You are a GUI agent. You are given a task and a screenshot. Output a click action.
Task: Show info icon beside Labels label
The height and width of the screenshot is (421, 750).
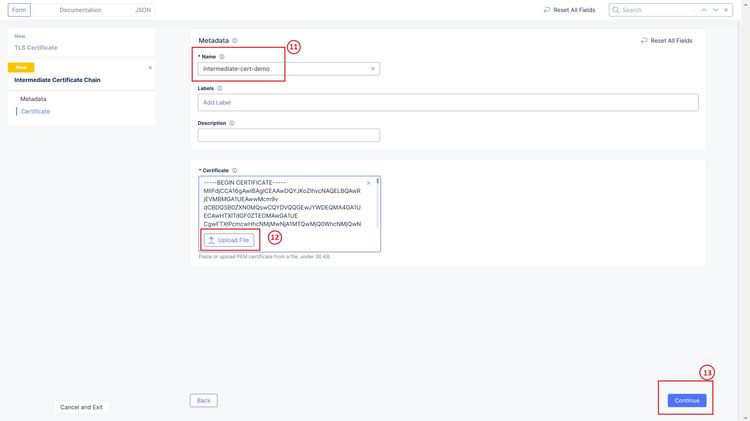tap(220, 89)
